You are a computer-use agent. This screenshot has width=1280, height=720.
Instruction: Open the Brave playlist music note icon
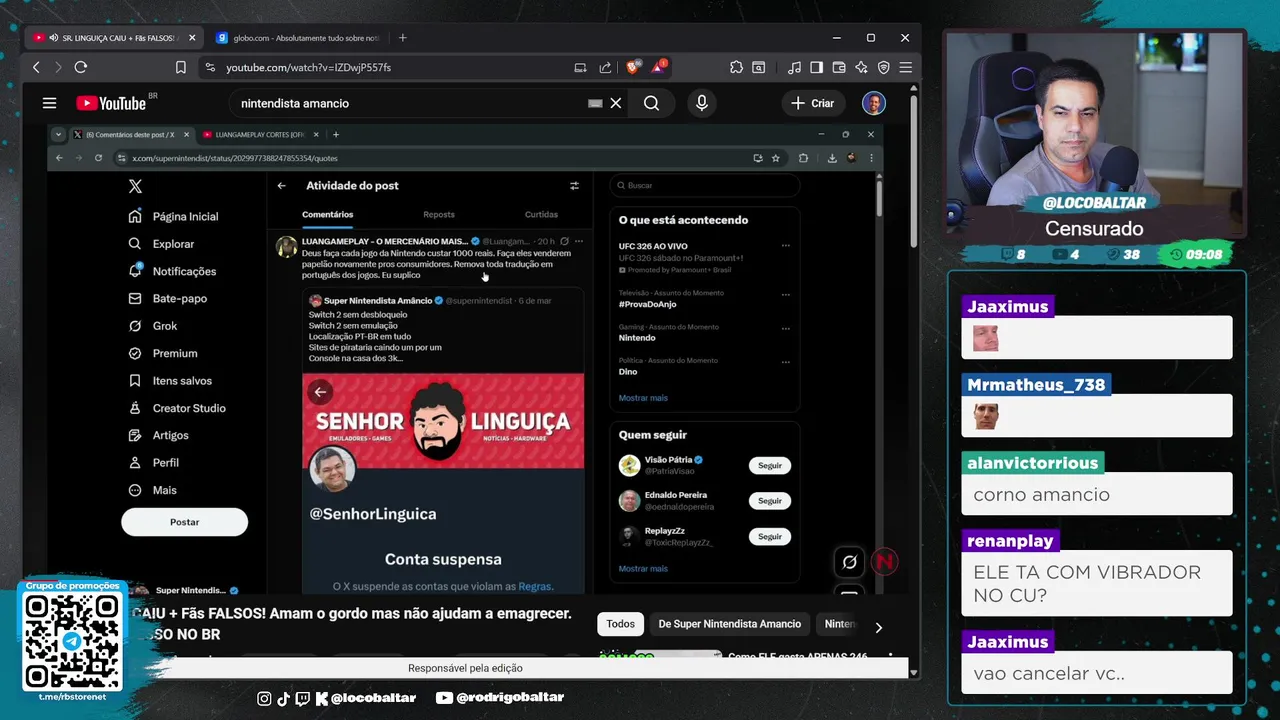pyautogui.click(x=794, y=67)
